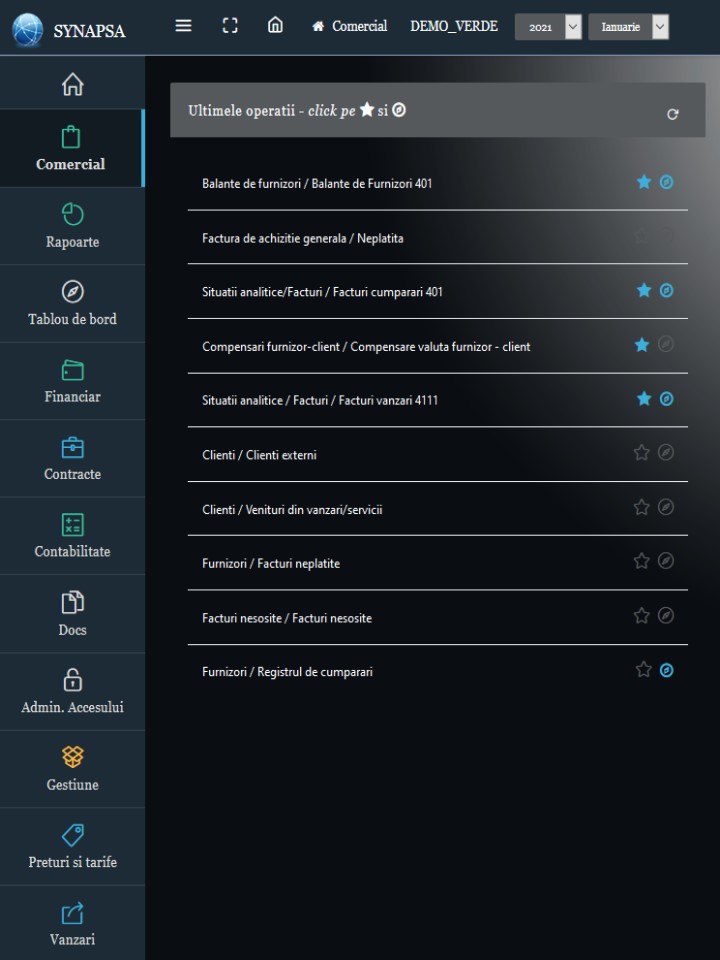Viewport: 720px width, 960px height.
Task: Open Financiar module in sidebar
Action: pyautogui.click(x=72, y=381)
